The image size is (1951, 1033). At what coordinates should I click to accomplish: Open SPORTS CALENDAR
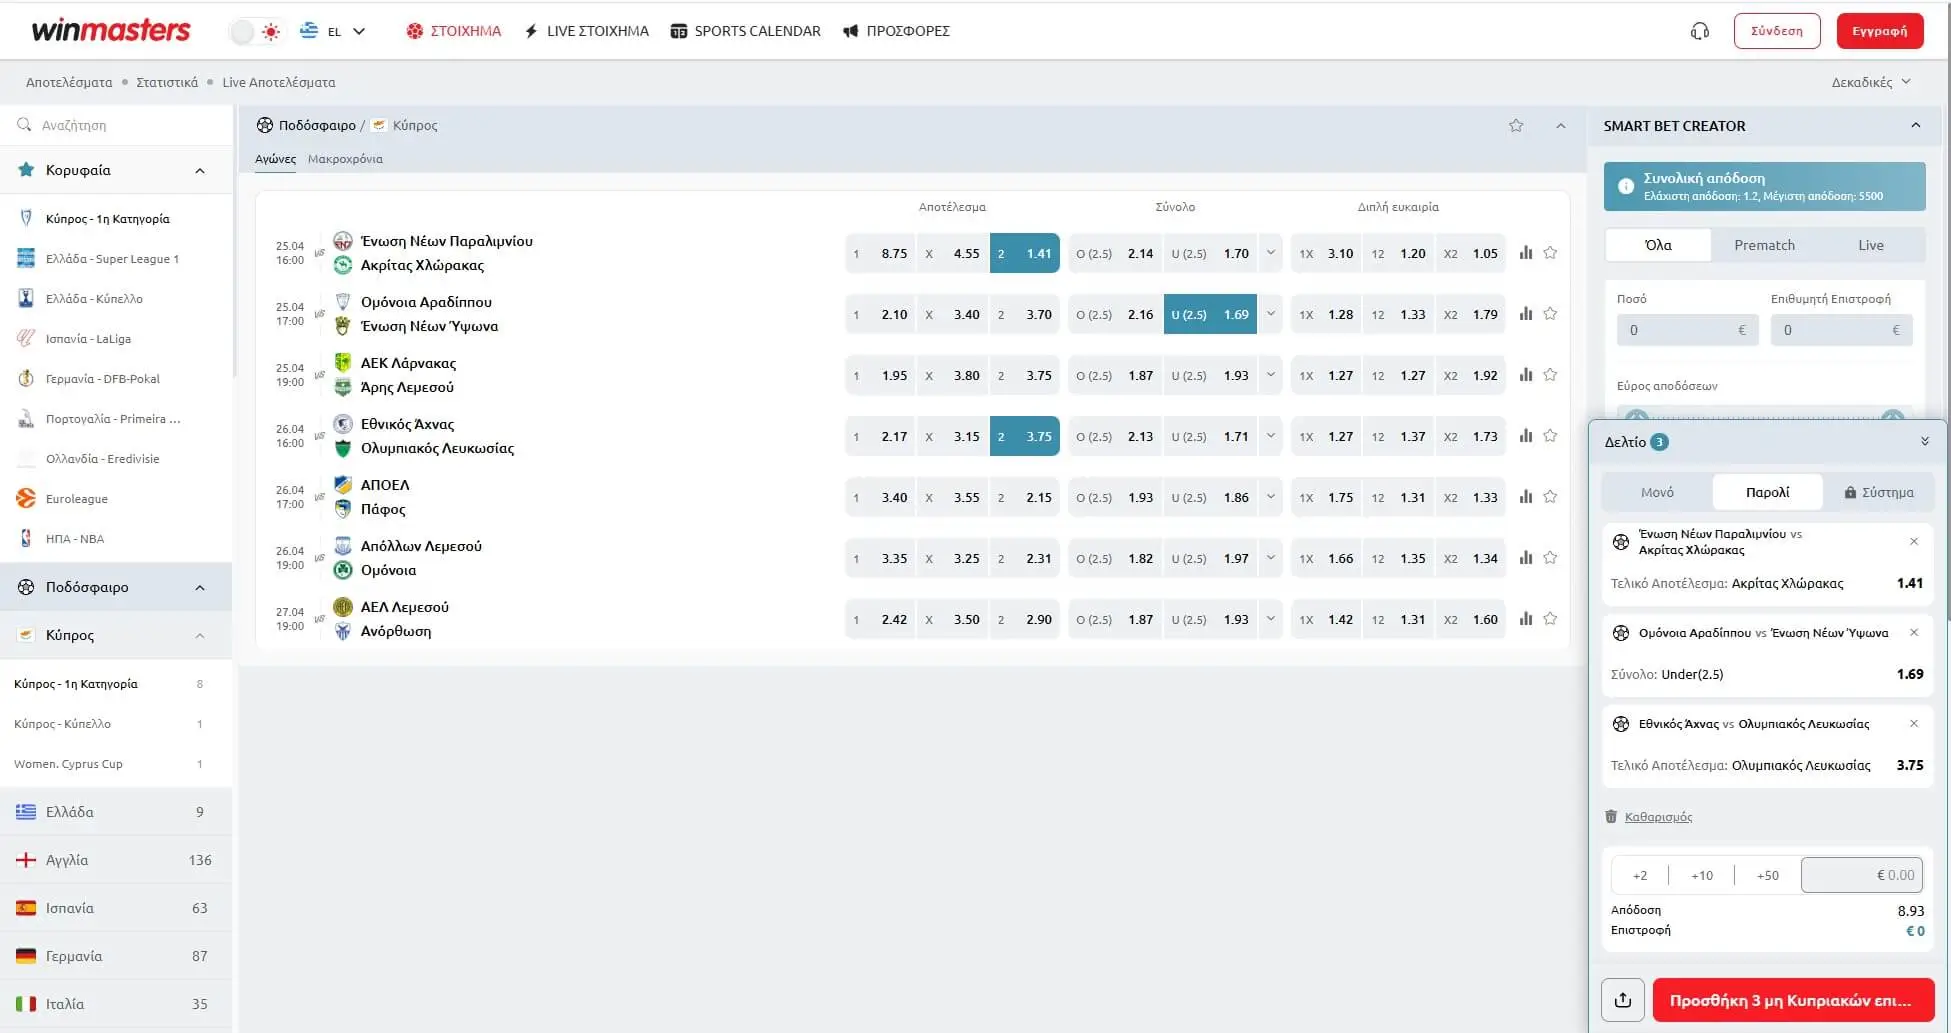pyautogui.click(x=746, y=31)
